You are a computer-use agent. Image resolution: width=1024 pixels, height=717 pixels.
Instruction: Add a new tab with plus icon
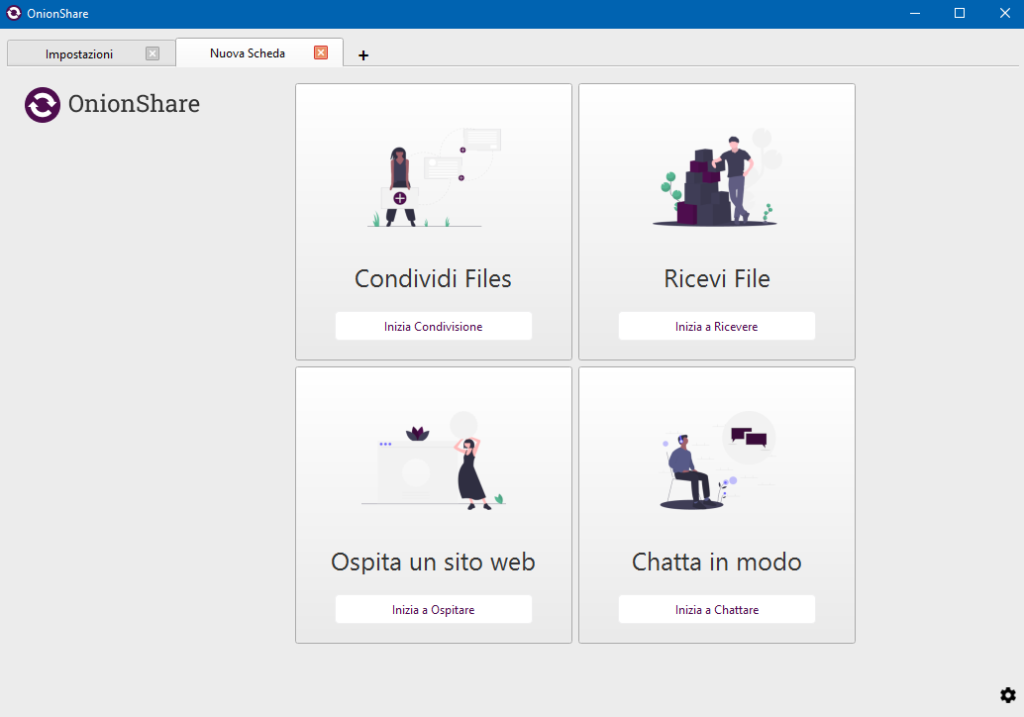(x=363, y=56)
